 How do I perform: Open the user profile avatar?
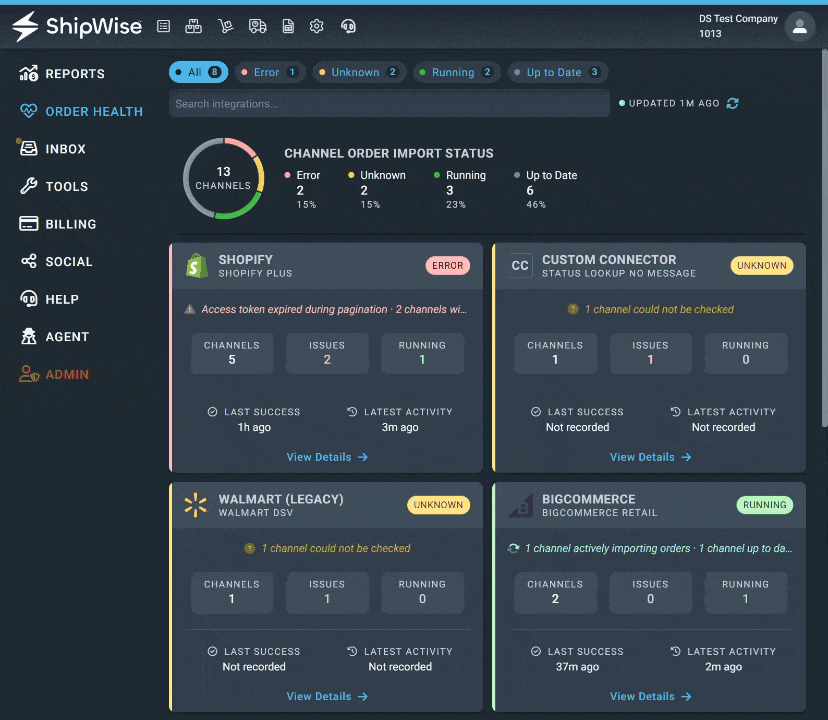click(799, 26)
